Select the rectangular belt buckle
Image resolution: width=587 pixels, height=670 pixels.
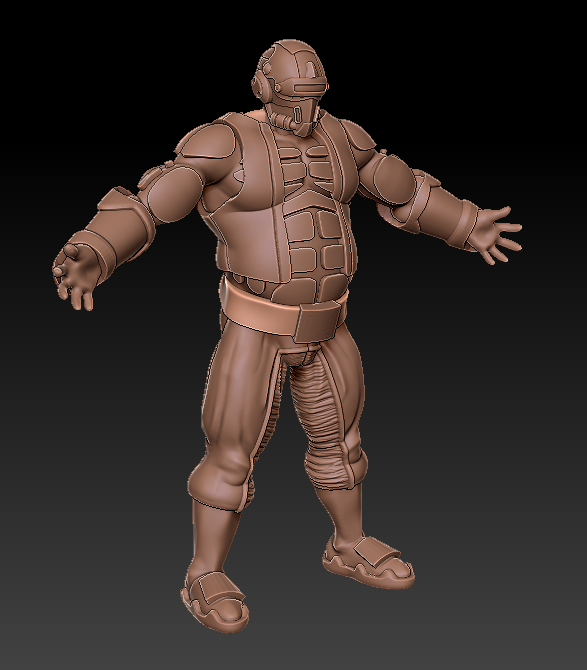[x=318, y=320]
